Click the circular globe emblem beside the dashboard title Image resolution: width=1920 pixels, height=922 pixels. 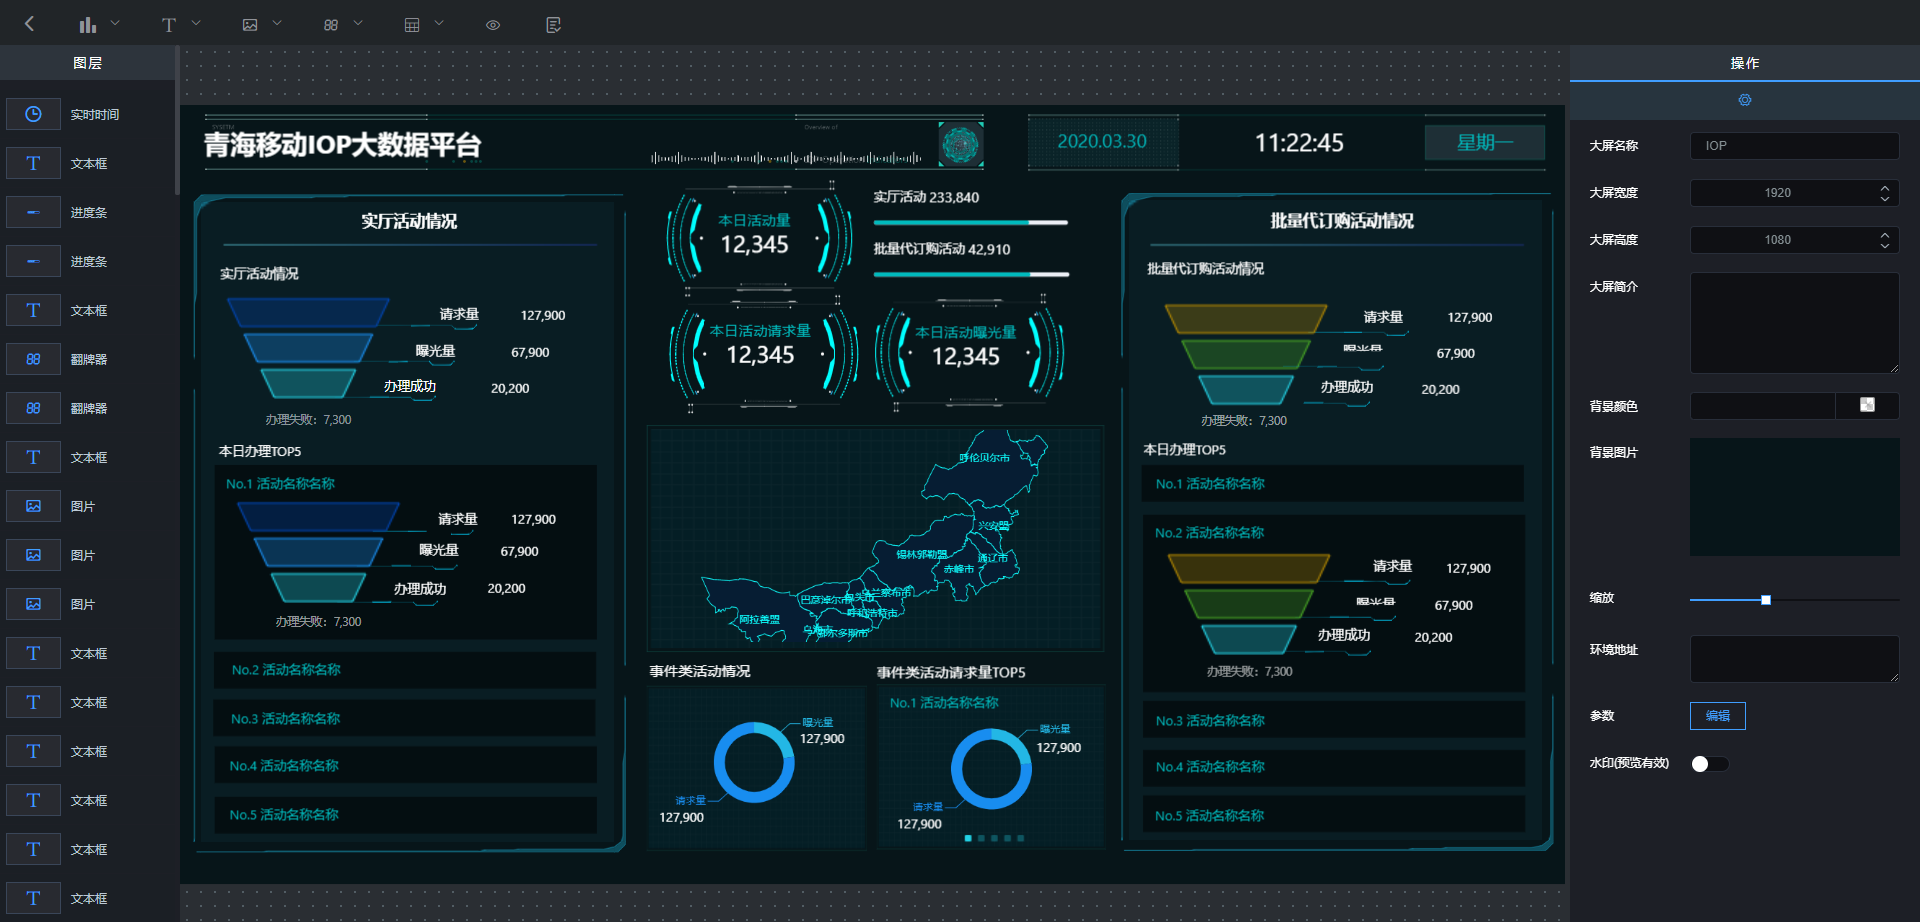(961, 144)
